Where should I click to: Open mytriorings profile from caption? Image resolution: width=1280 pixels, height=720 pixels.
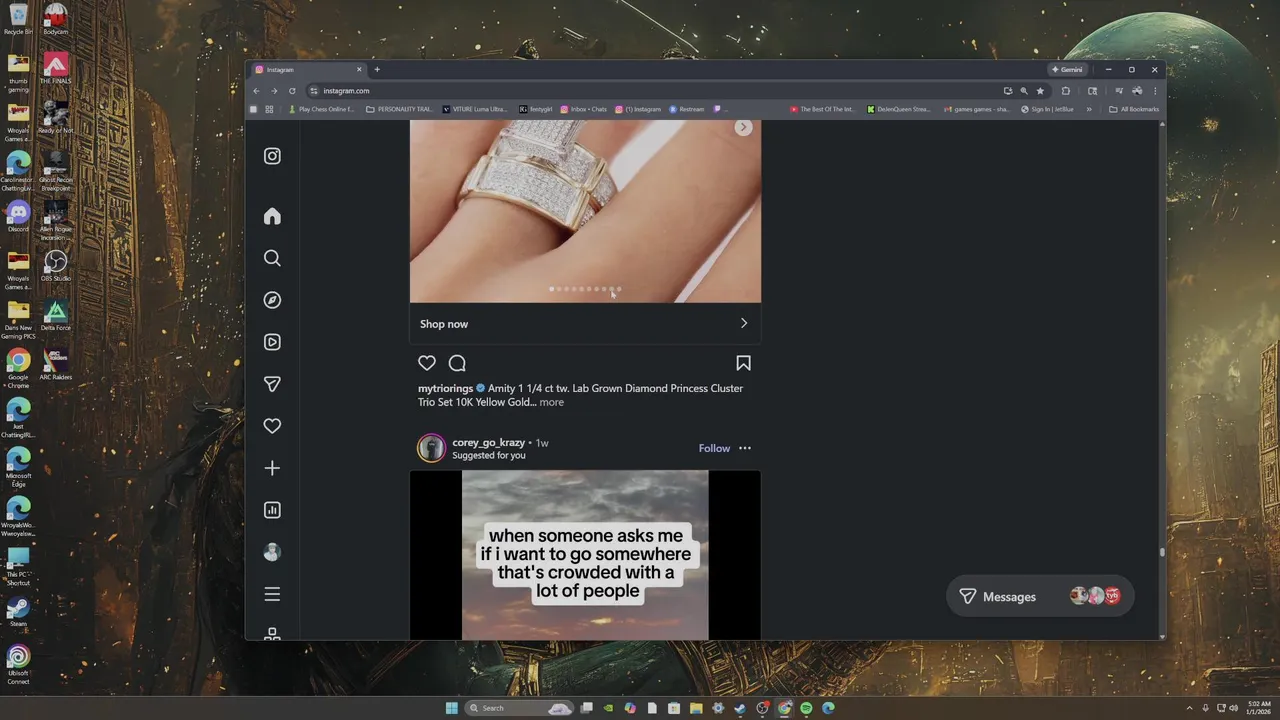(445, 388)
